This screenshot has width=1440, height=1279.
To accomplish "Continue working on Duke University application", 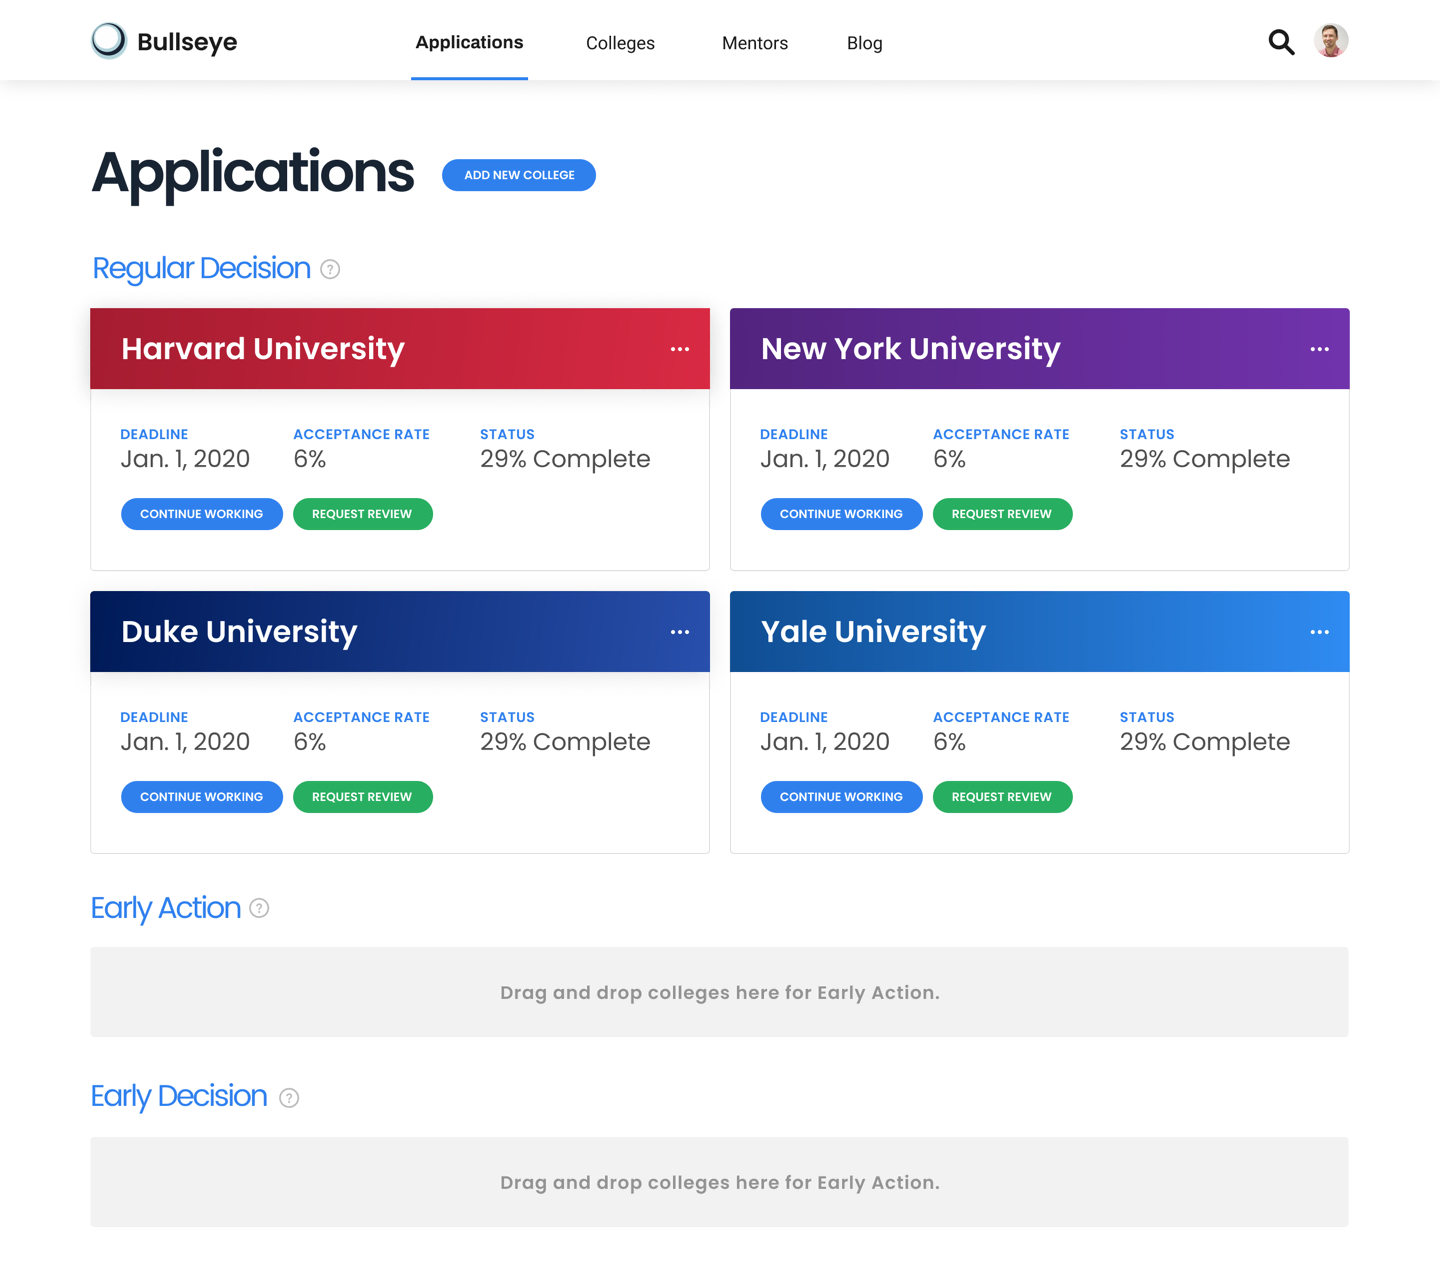I will [202, 797].
